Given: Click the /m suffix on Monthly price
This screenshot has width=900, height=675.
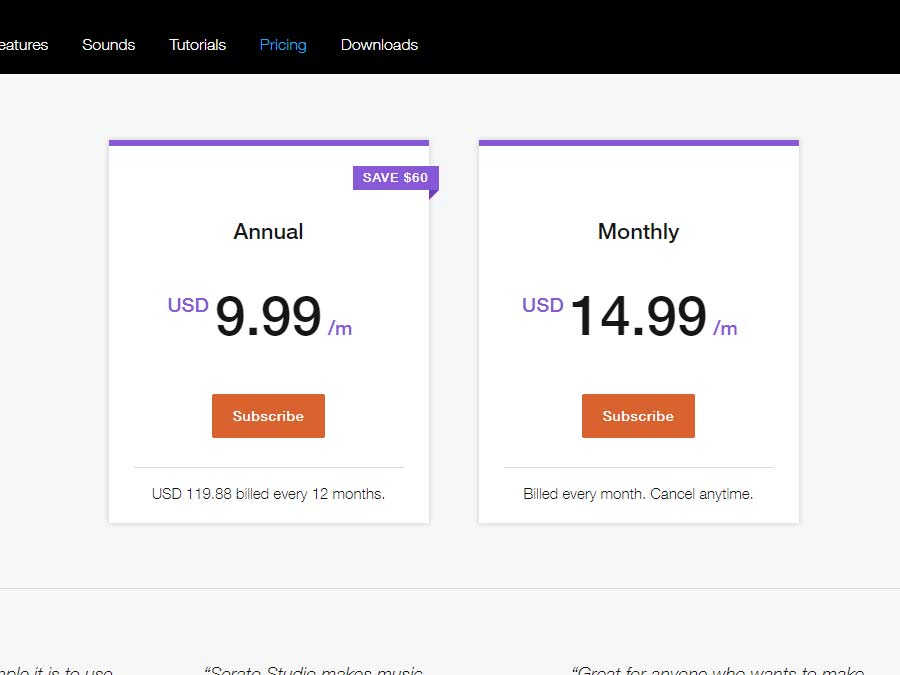Looking at the screenshot, I should (725, 328).
